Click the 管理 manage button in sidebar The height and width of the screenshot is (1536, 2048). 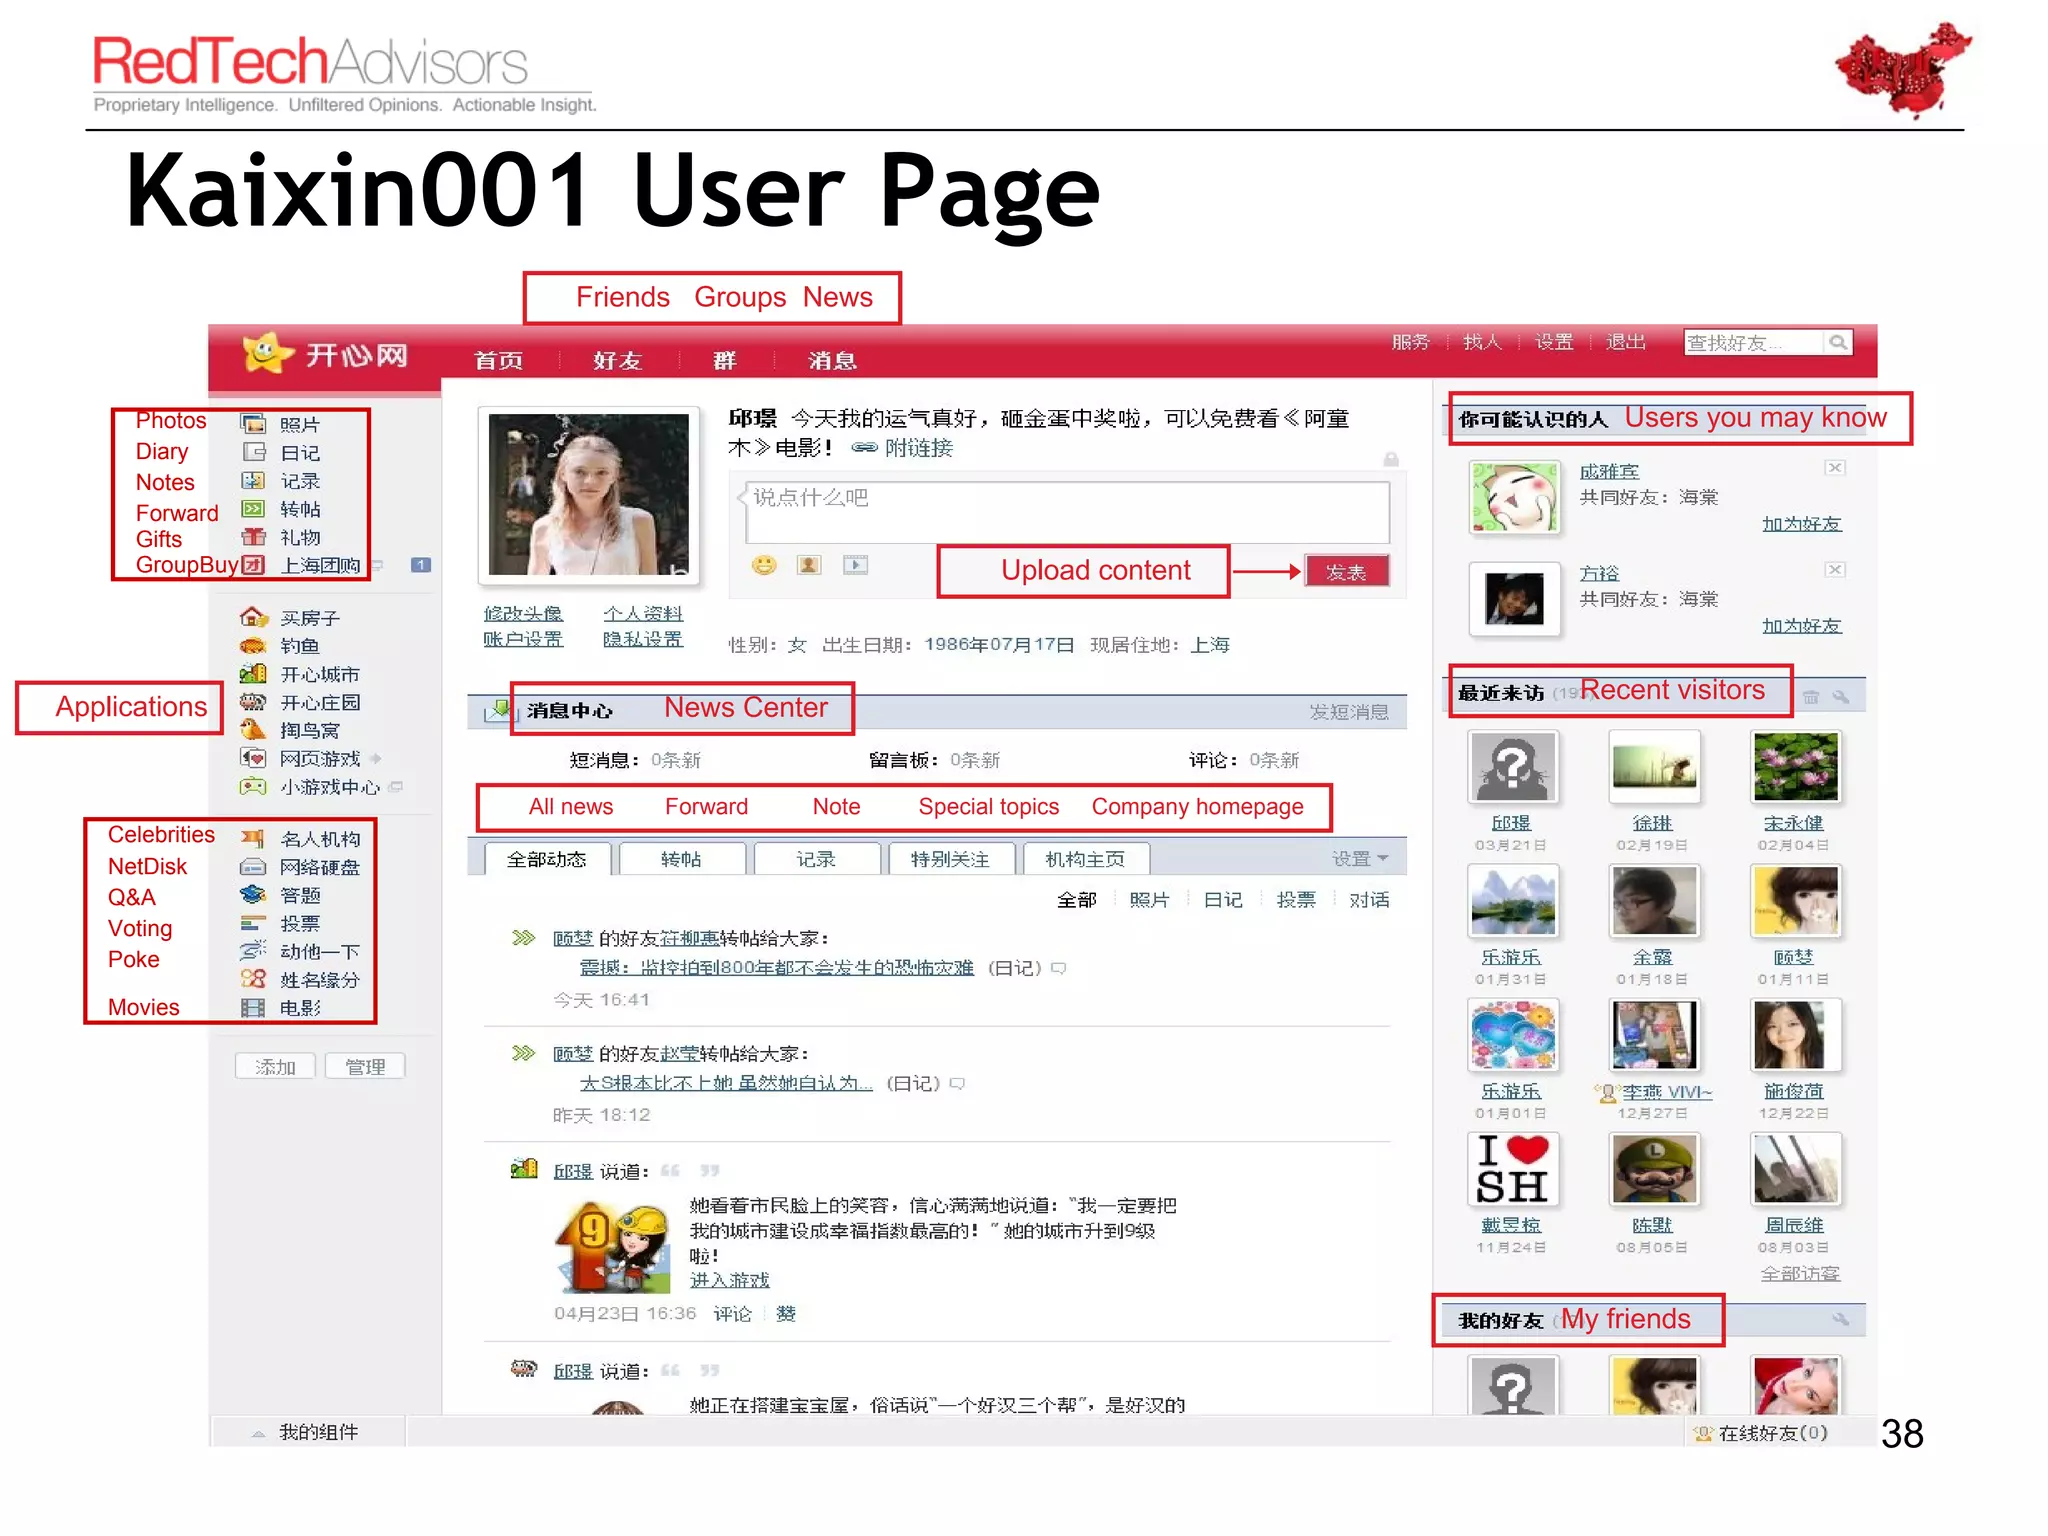[365, 1067]
